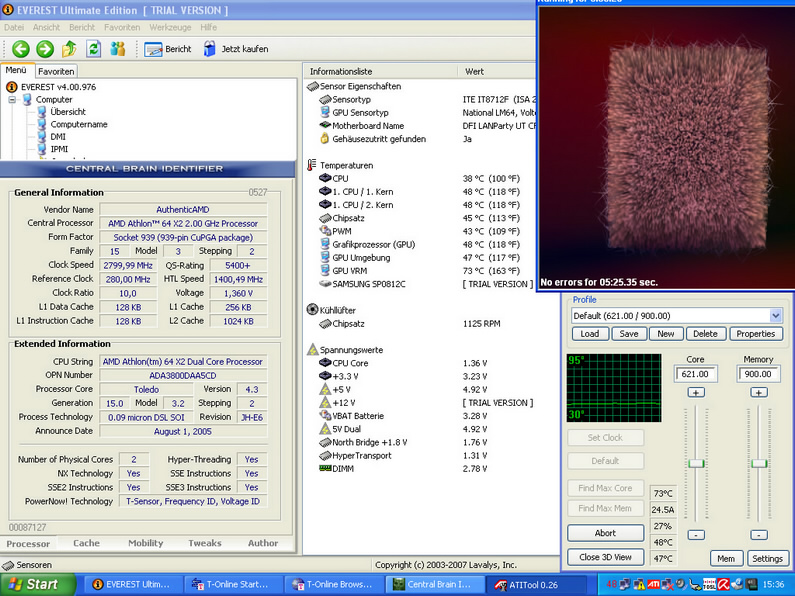Increase Core clock with plus button

pyautogui.click(x=697, y=393)
